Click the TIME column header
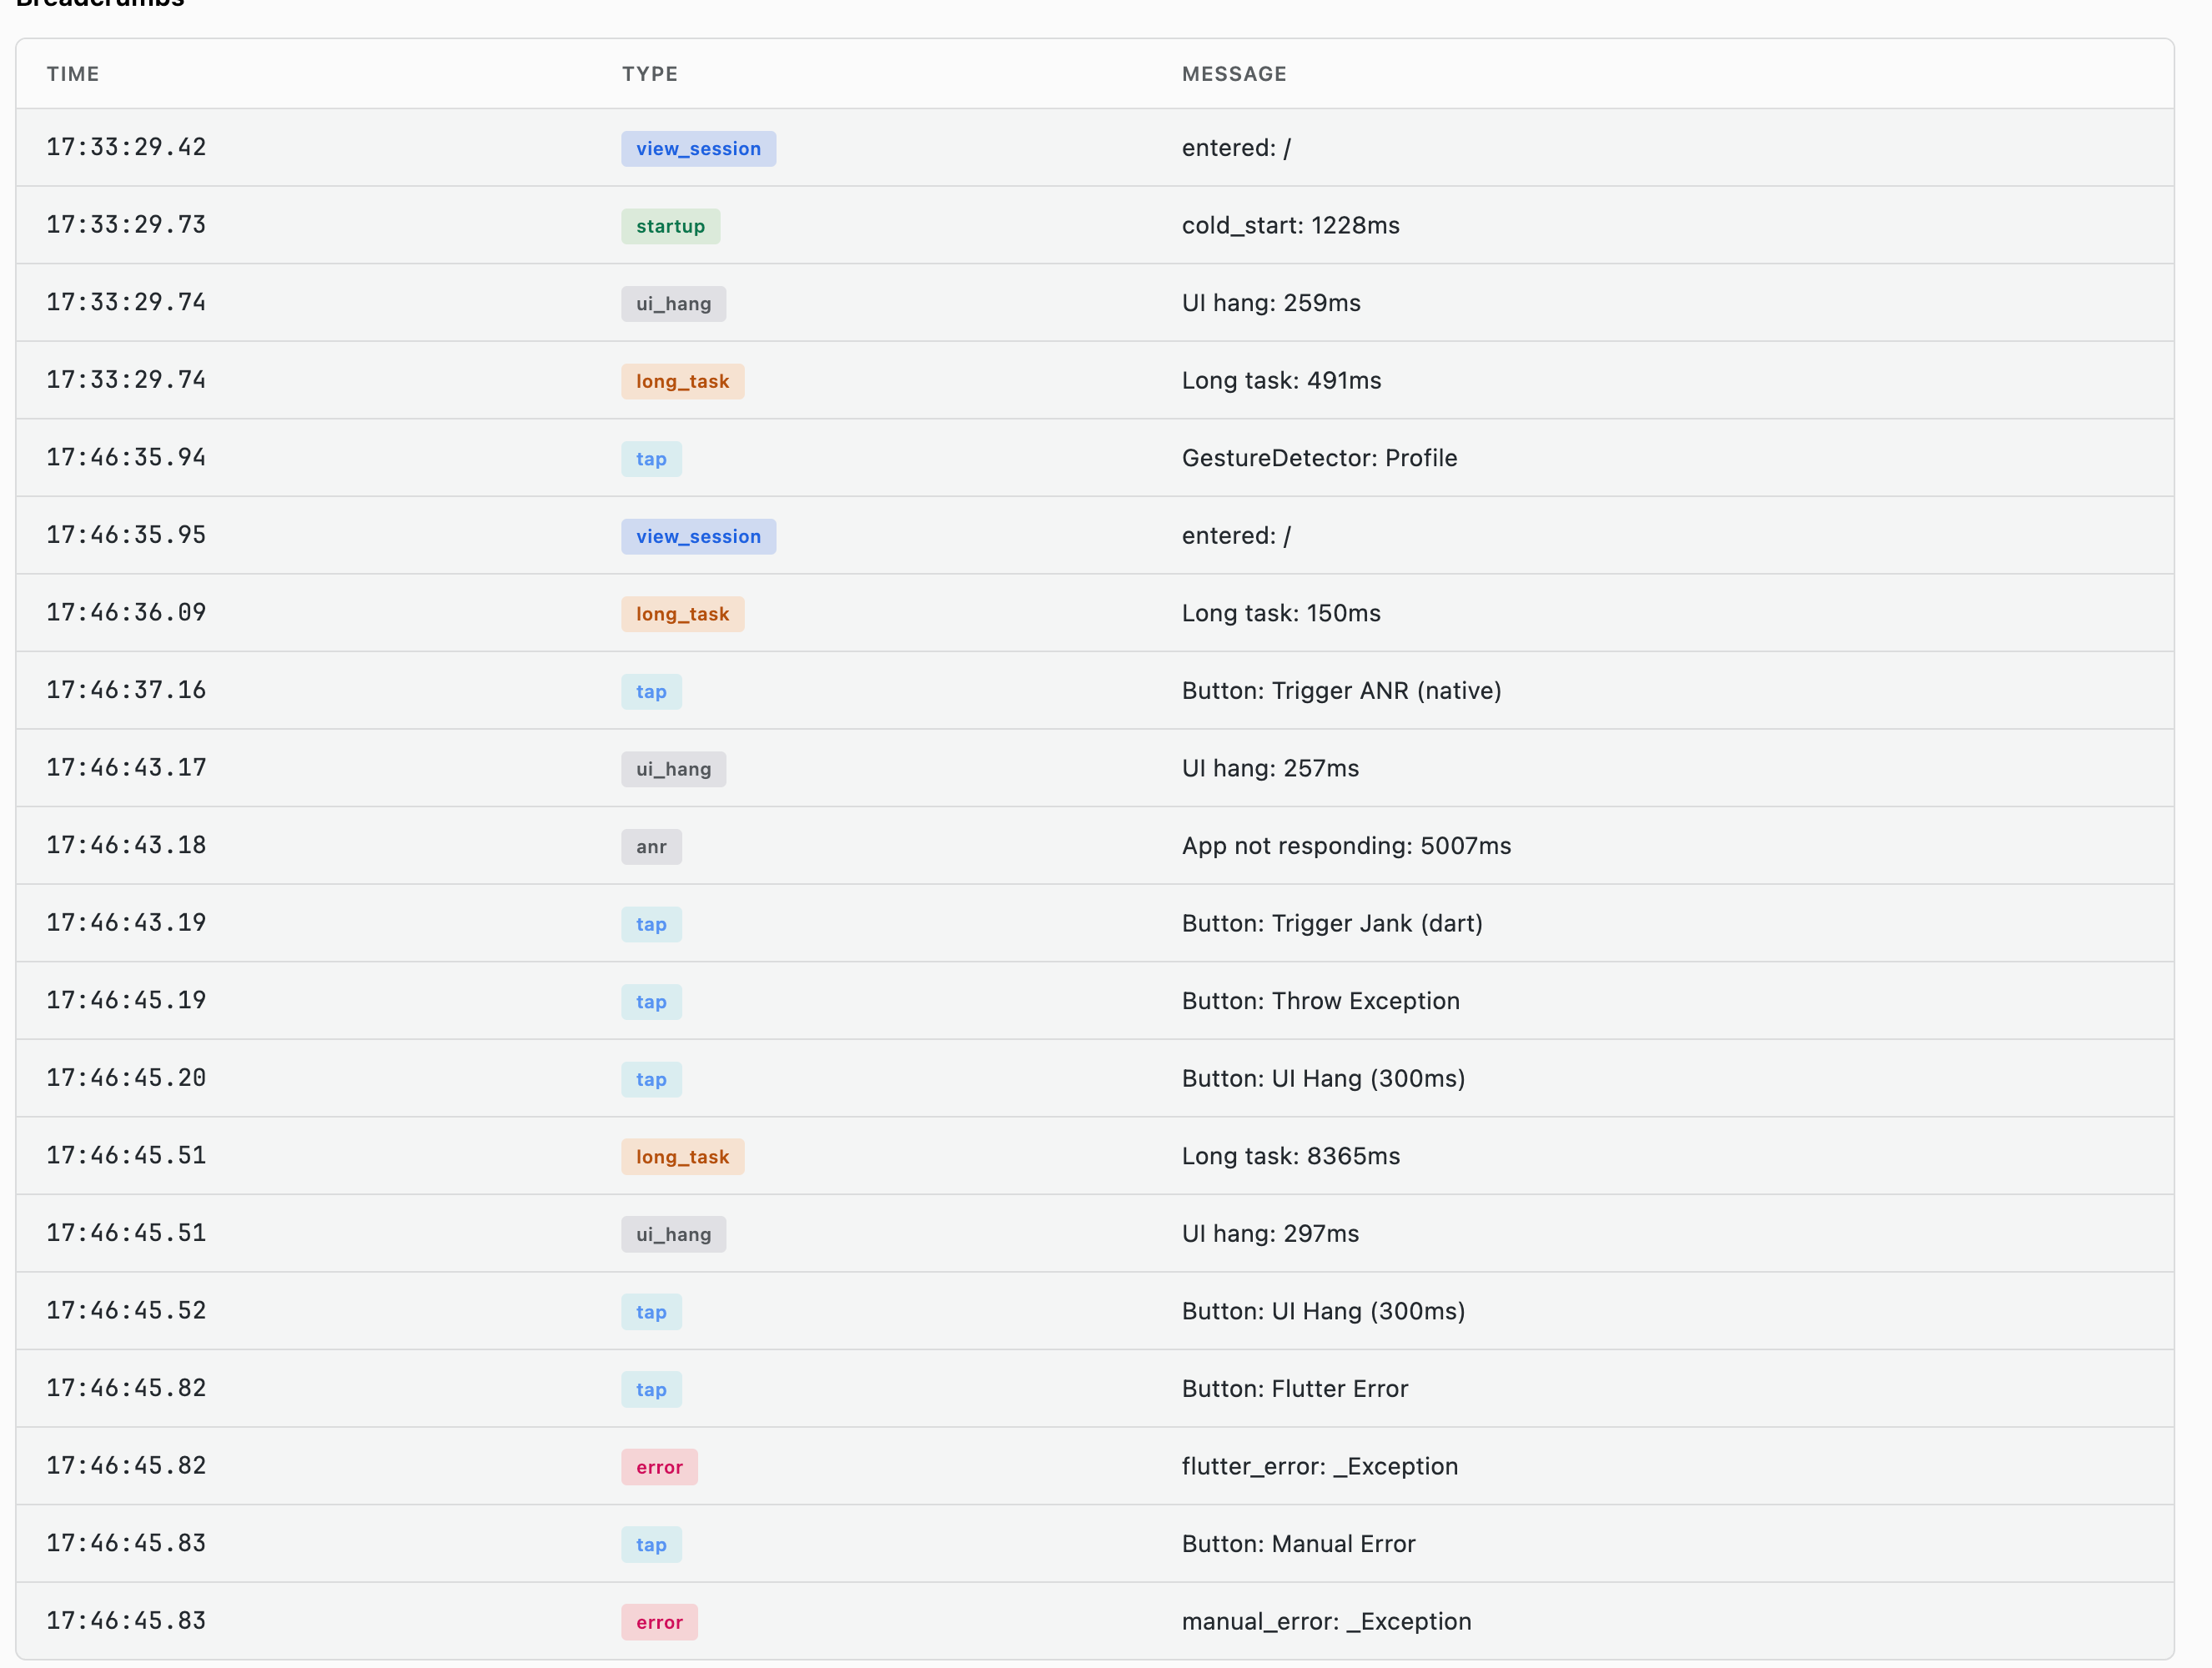The height and width of the screenshot is (1668, 2212). click(73, 74)
